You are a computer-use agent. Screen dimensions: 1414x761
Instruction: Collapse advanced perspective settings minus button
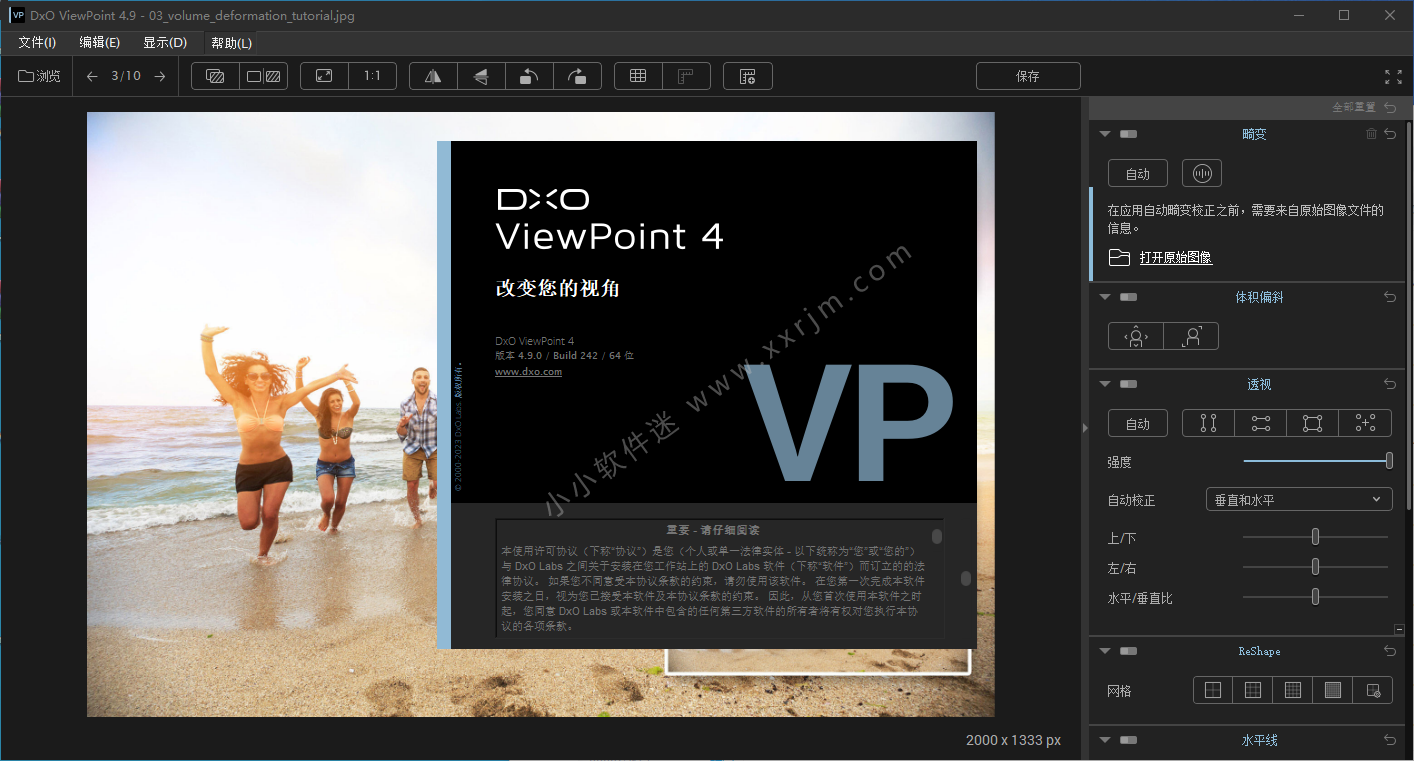pos(1399,629)
